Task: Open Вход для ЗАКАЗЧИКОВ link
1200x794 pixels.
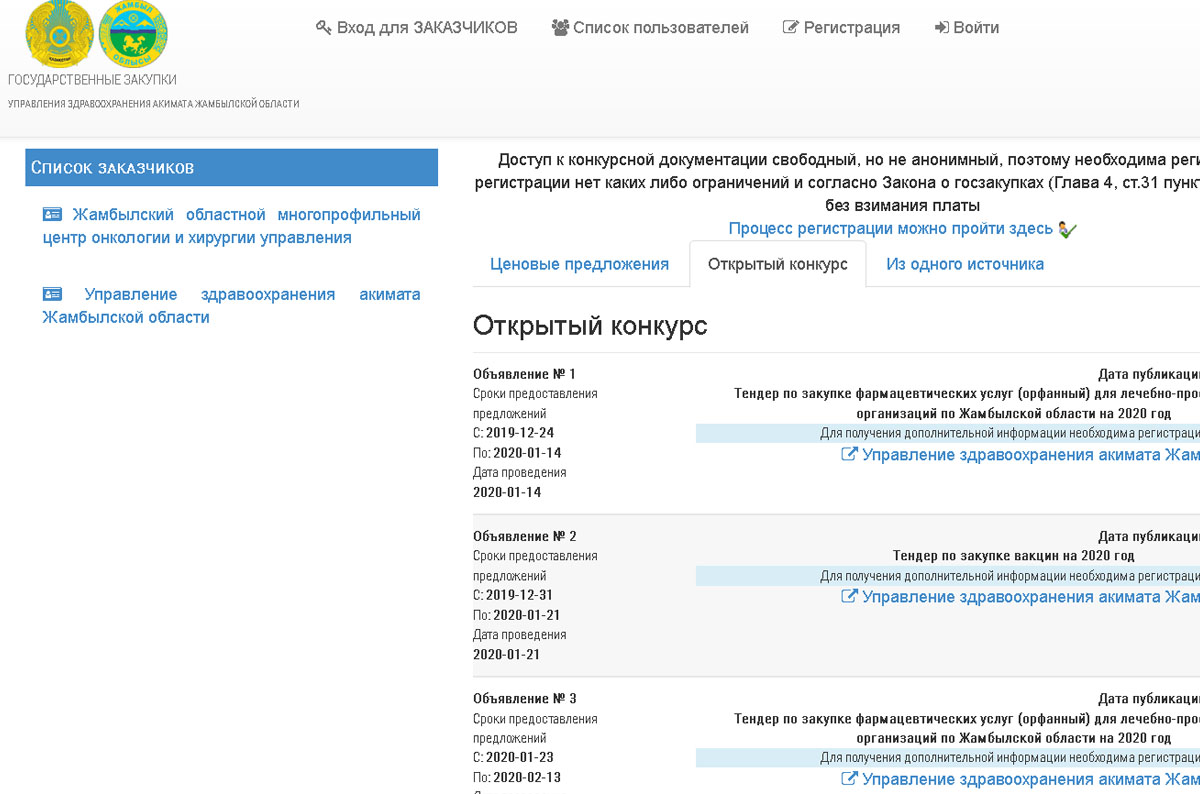Action: (427, 28)
